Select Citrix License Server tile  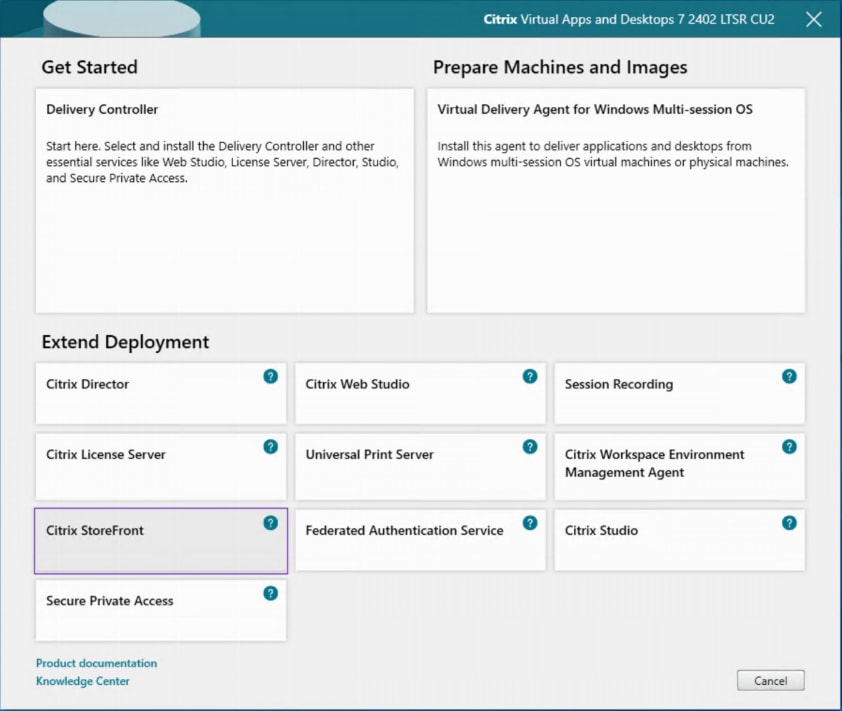[161, 467]
